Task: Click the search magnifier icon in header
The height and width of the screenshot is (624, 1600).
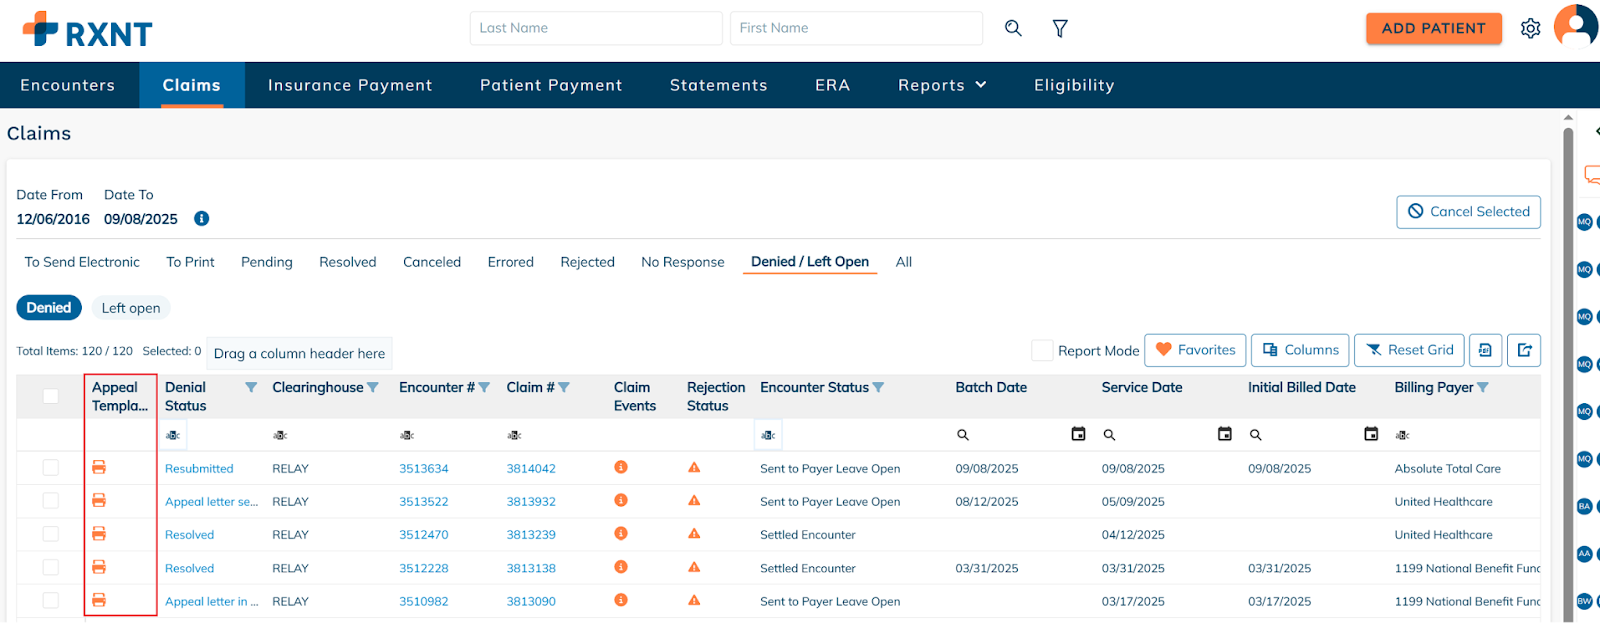Action: 1013,28
